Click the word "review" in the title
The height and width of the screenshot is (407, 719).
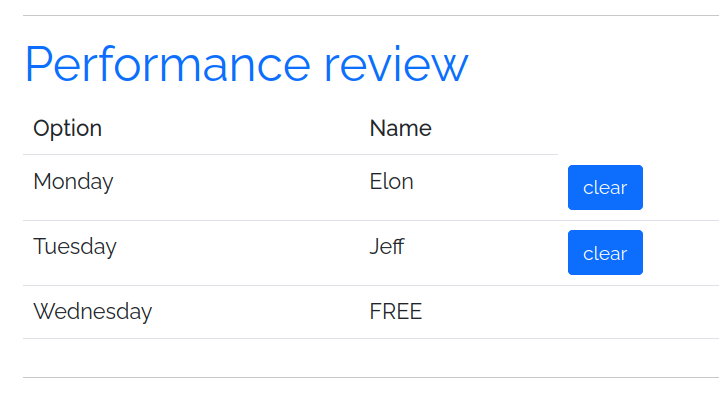tap(396, 64)
